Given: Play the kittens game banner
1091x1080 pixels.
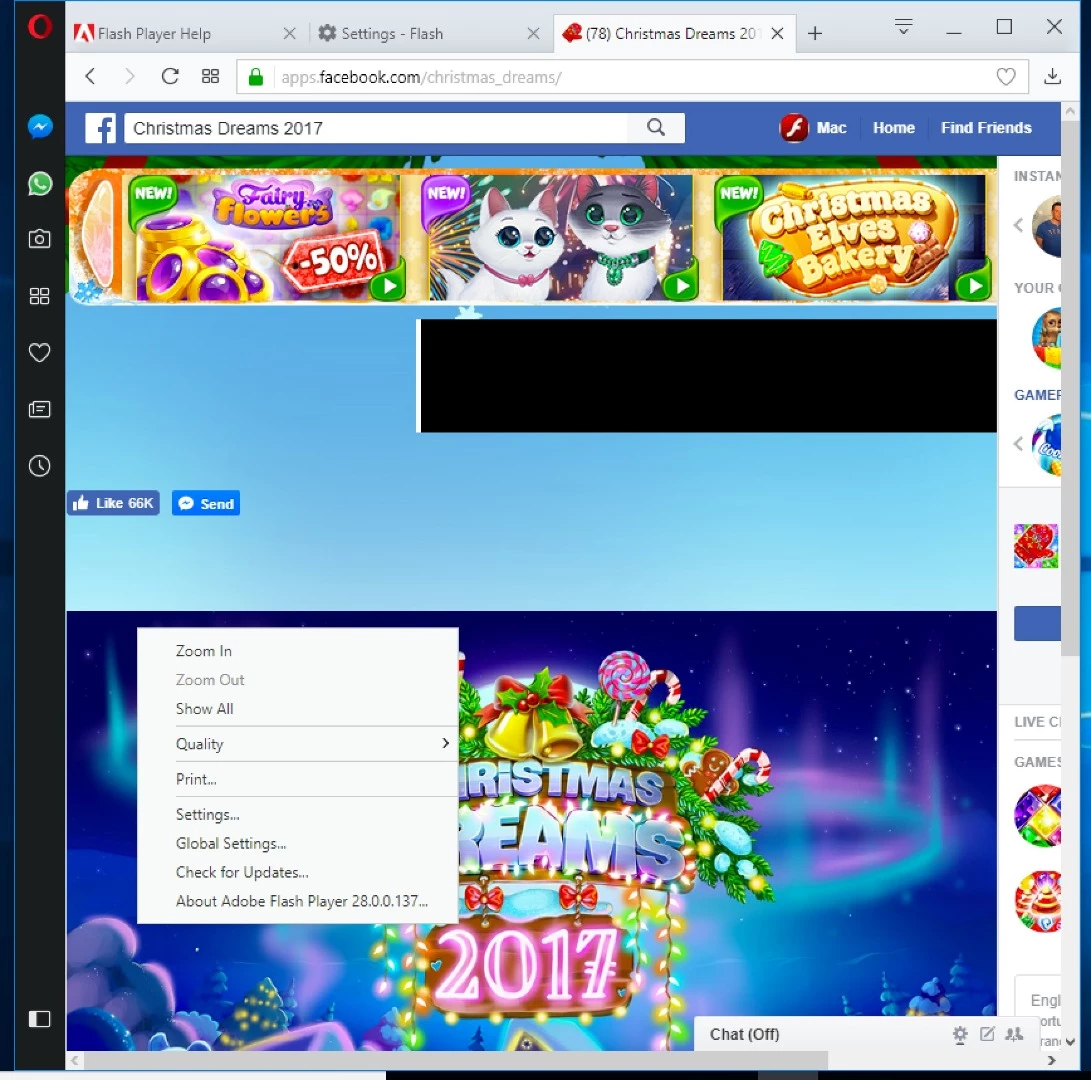Looking at the screenshot, I should tap(562, 237).
